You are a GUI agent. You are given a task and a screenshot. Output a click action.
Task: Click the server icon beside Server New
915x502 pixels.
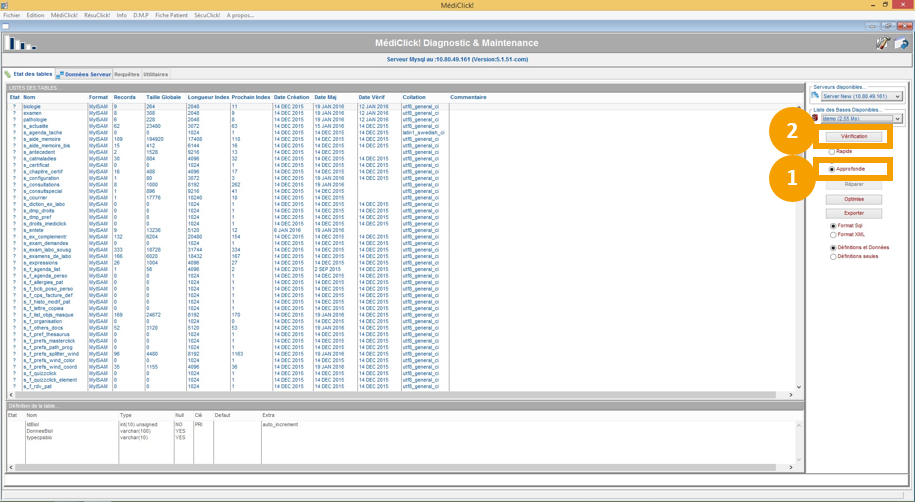(x=815, y=97)
